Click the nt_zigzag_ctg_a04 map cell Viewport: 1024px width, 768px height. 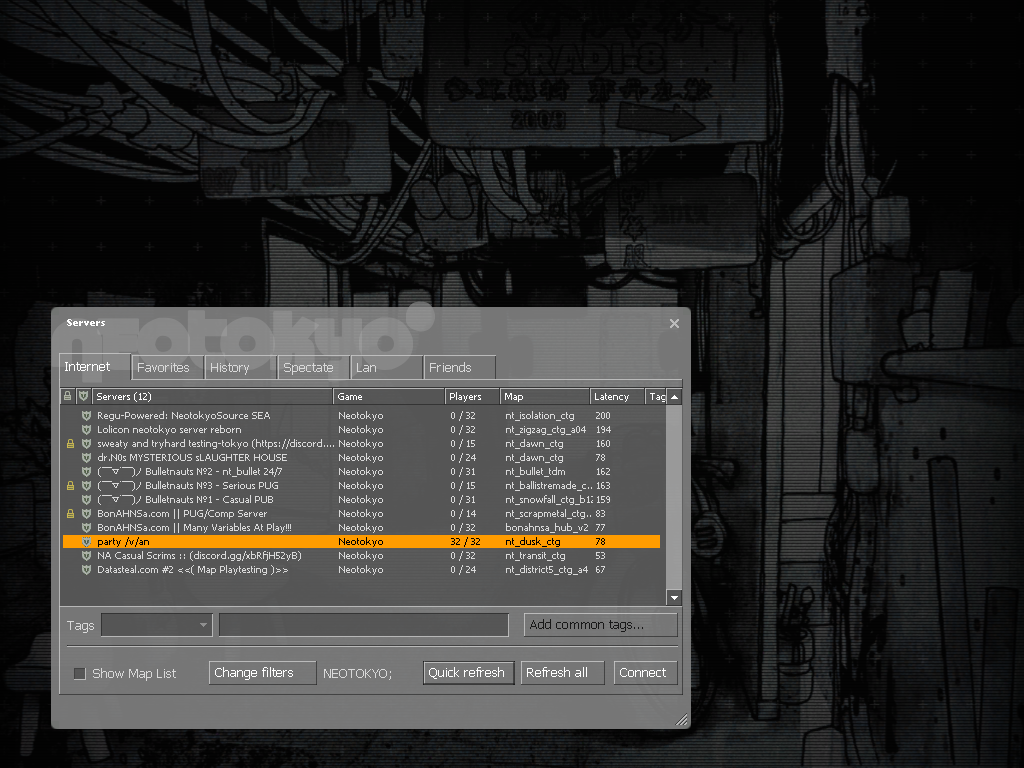pos(545,430)
